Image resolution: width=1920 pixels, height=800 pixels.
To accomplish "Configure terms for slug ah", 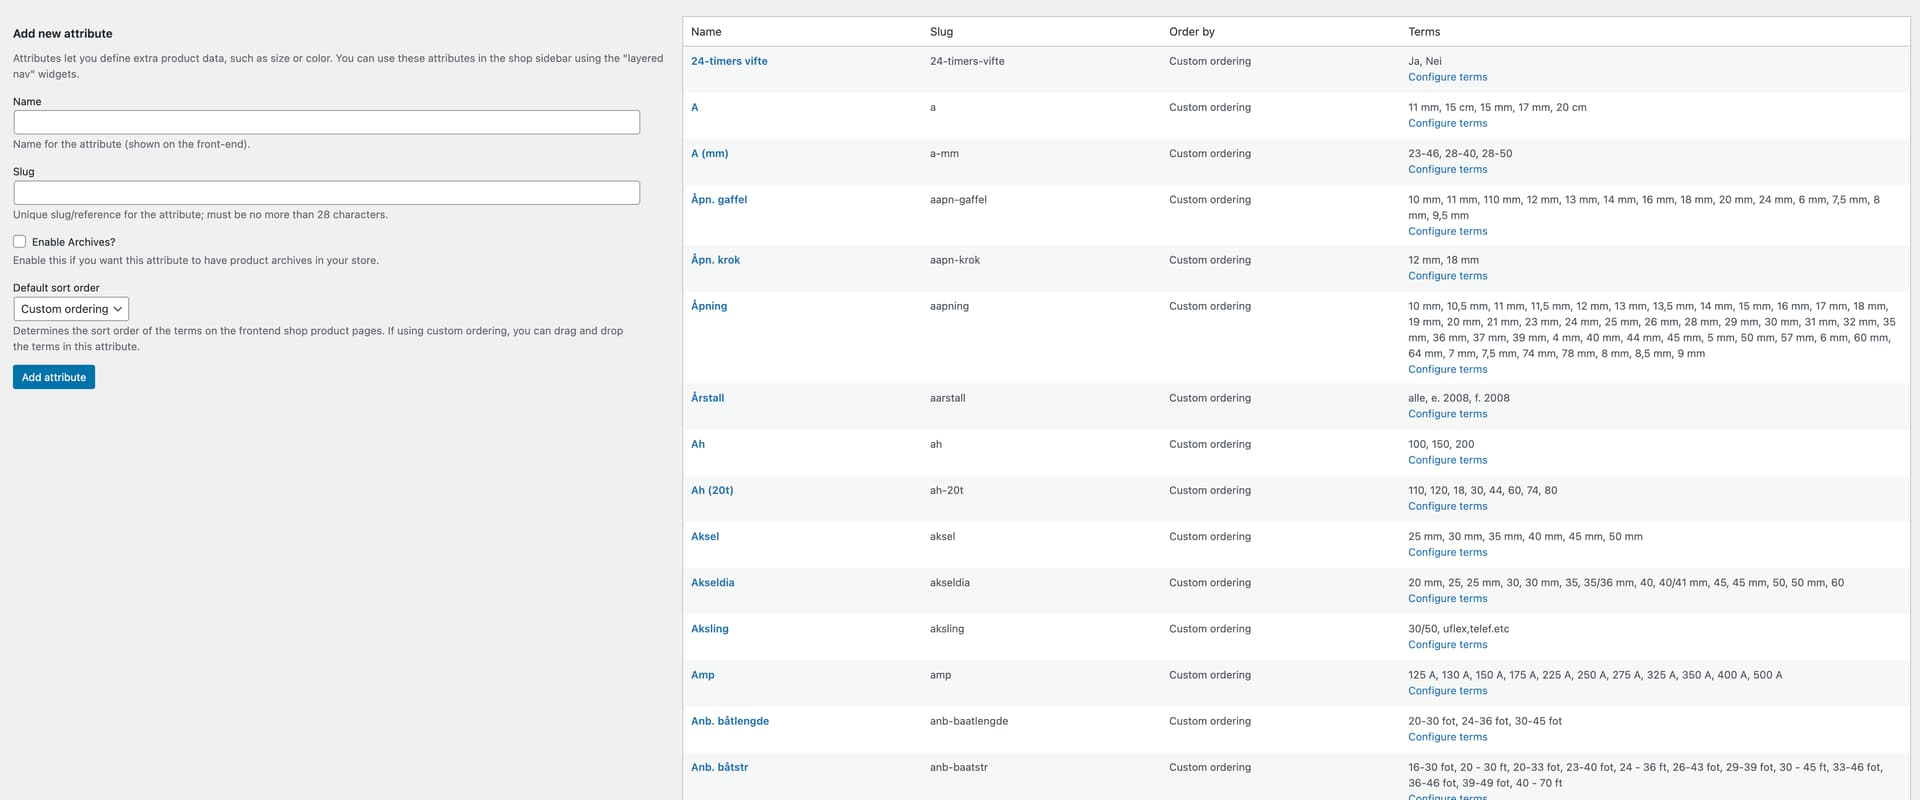I will click(1447, 460).
